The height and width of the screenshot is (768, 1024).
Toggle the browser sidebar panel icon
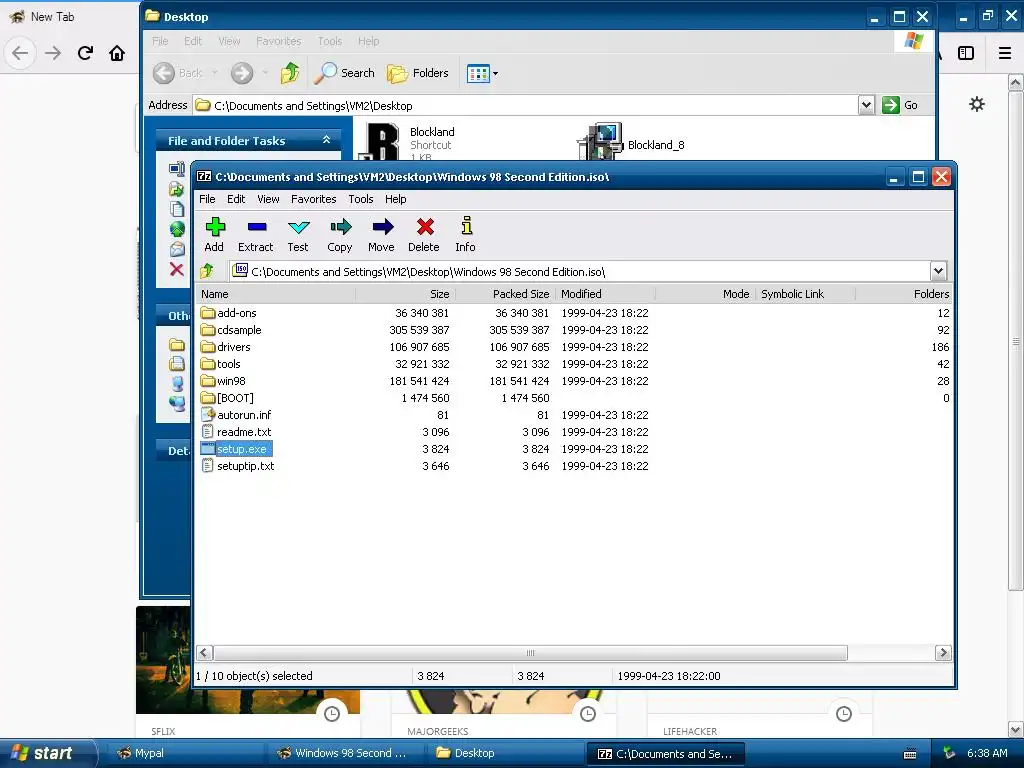coord(966,53)
